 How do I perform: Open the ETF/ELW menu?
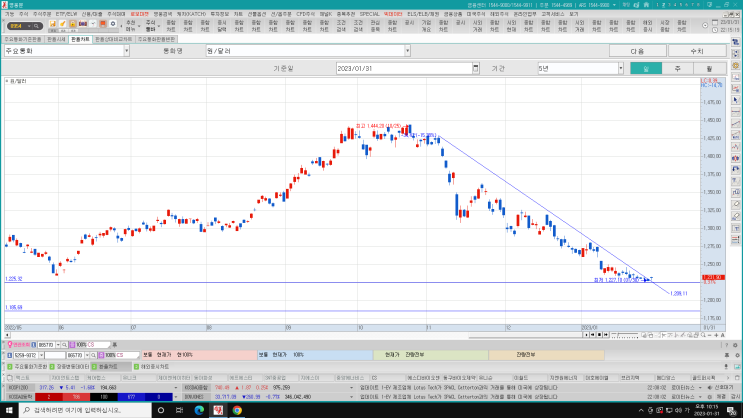(x=66, y=14)
